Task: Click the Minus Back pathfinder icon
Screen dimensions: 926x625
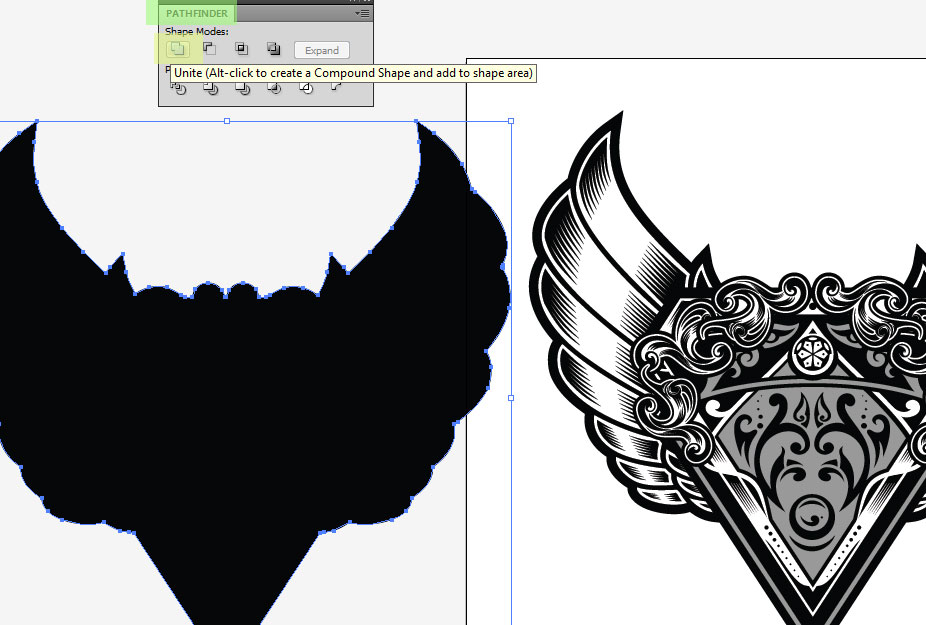Action: point(337,88)
